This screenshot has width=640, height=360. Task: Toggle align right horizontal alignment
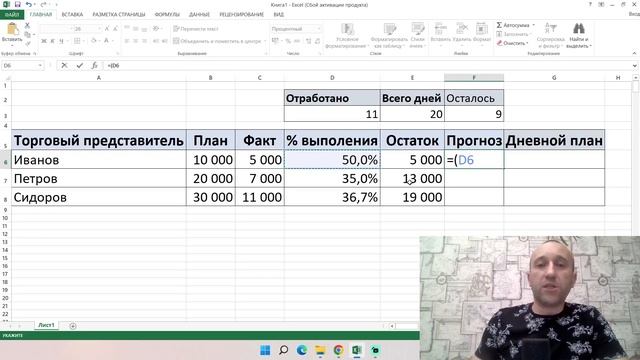(144, 41)
